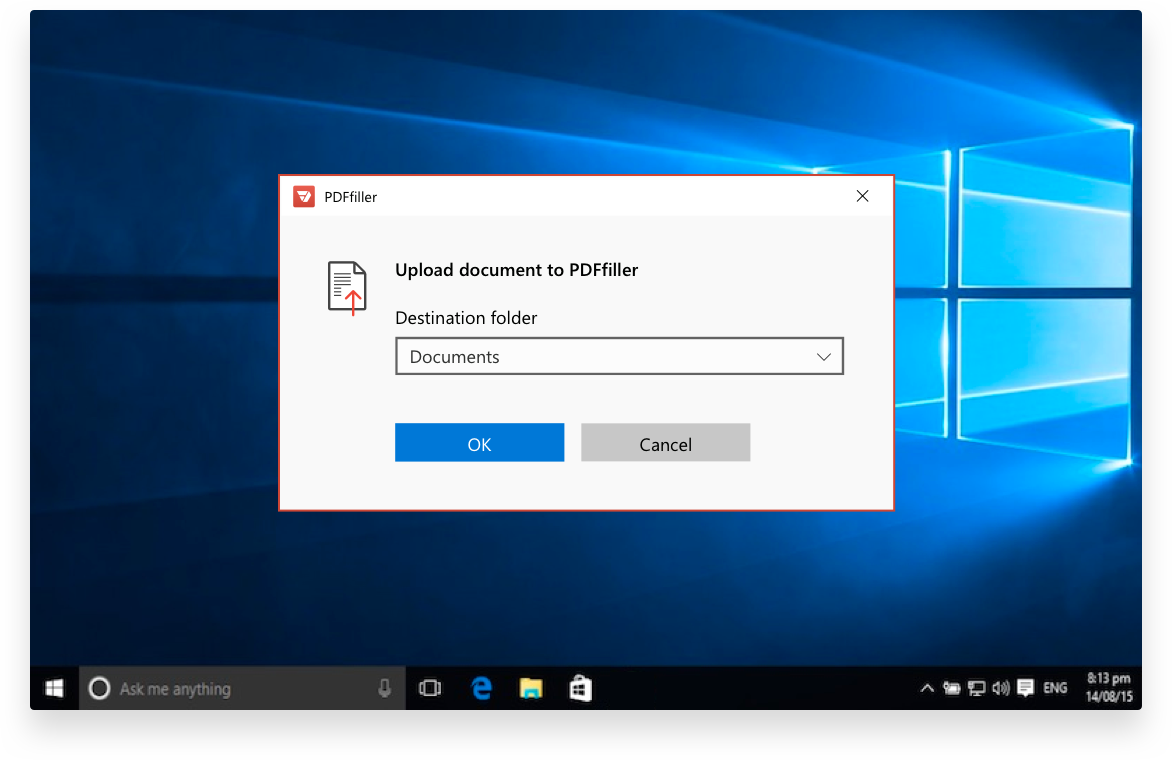Open the Windows Start menu

55,688
